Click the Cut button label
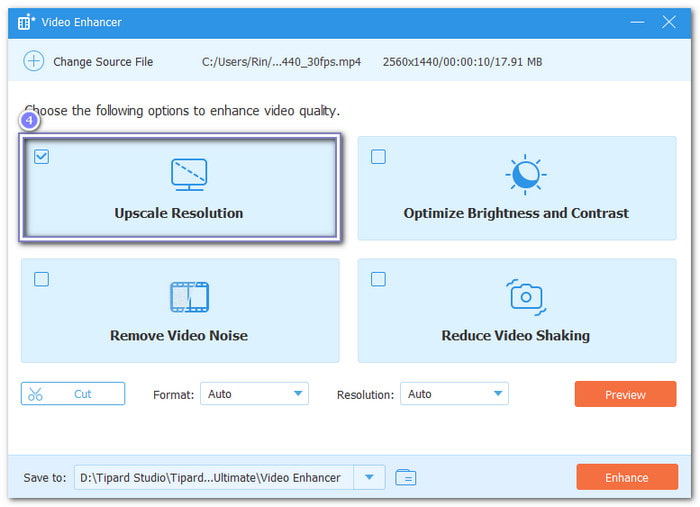This screenshot has height=507, width=700. coord(83,394)
